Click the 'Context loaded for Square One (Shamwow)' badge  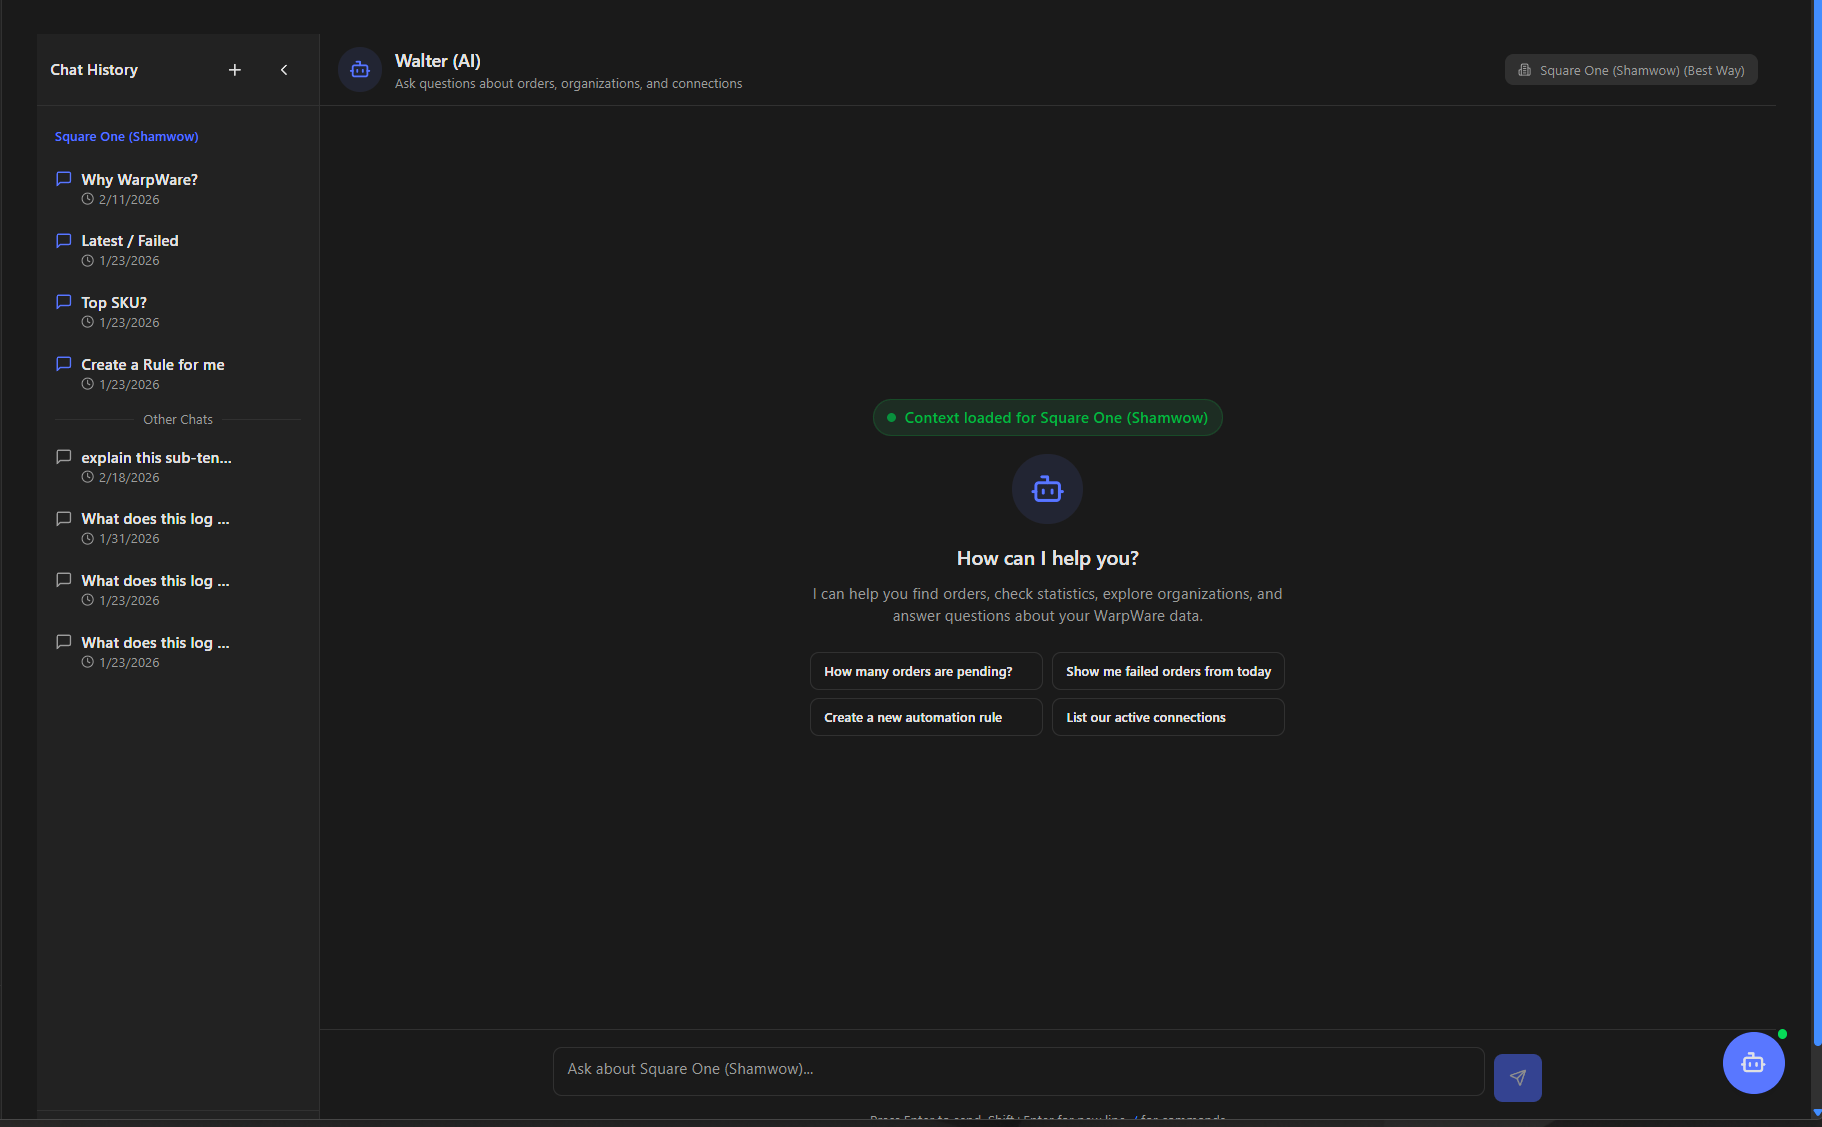pyautogui.click(x=1047, y=418)
